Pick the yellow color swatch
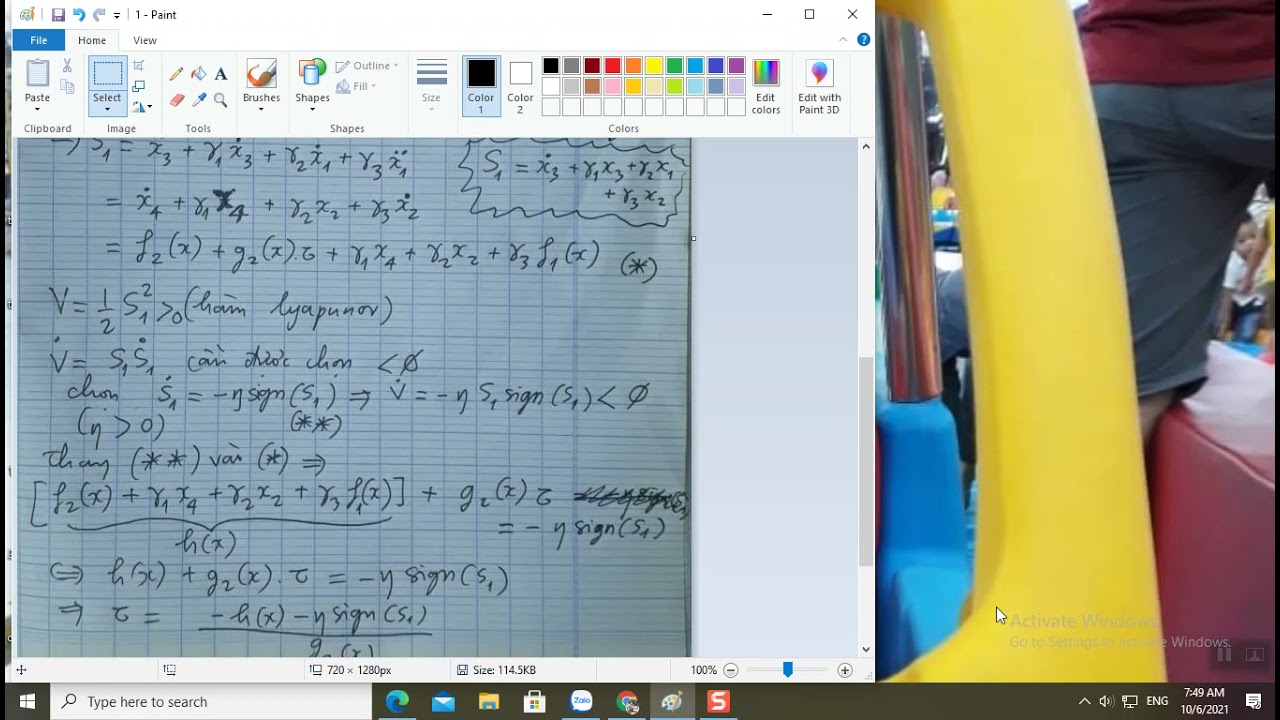This screenshot has height=720, width=1280. [654, 66]
